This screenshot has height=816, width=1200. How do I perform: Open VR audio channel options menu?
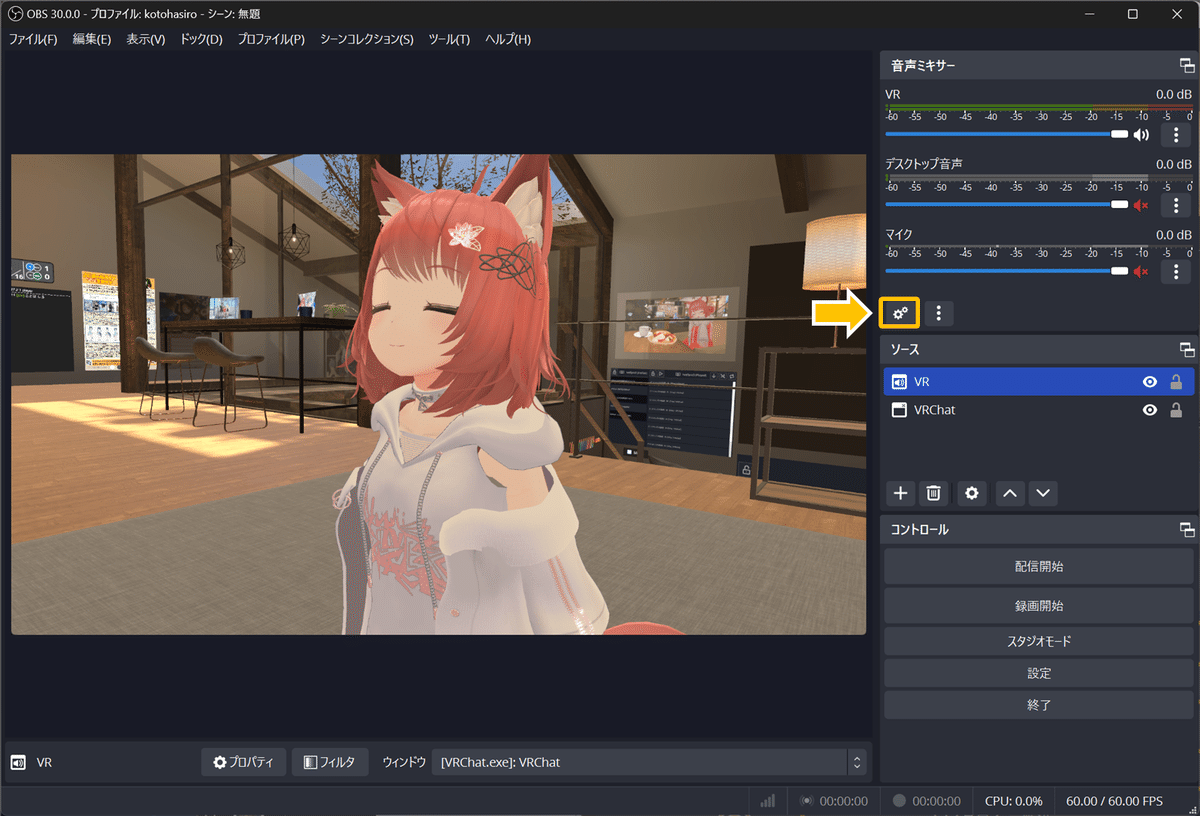(1176, 135)
